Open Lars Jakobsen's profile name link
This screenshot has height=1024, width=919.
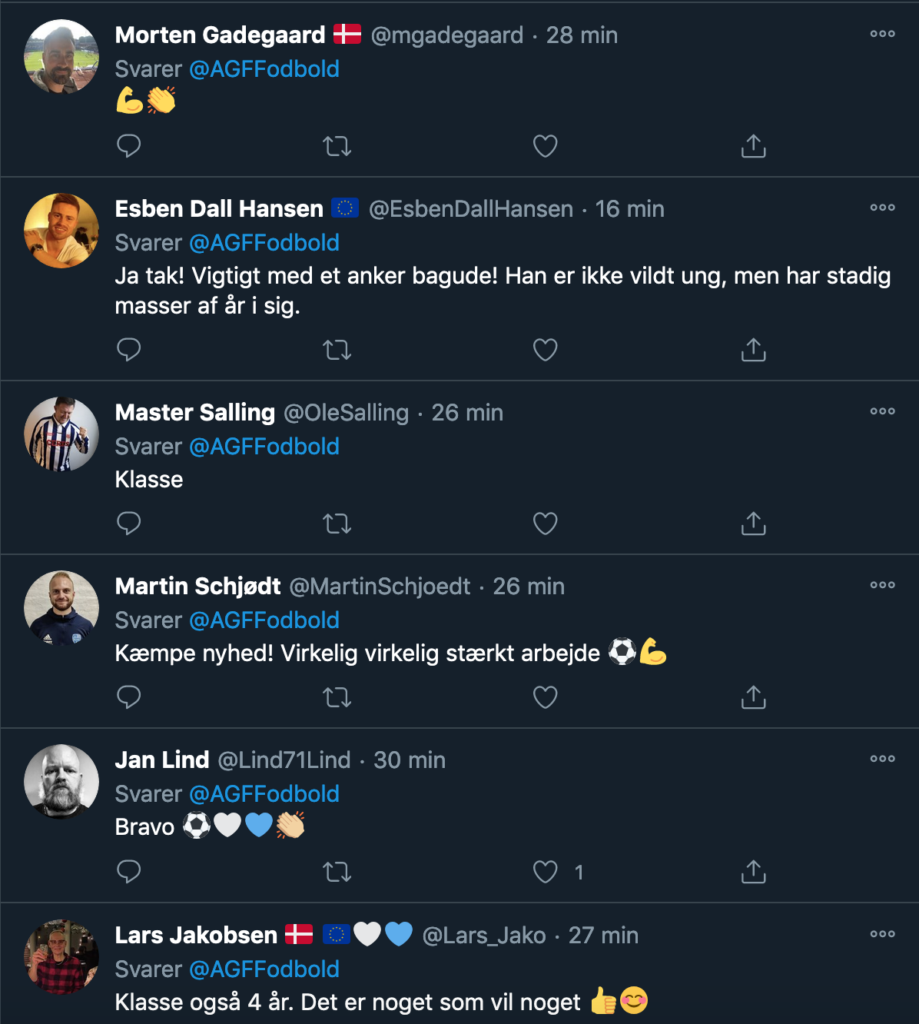[196, 935]
